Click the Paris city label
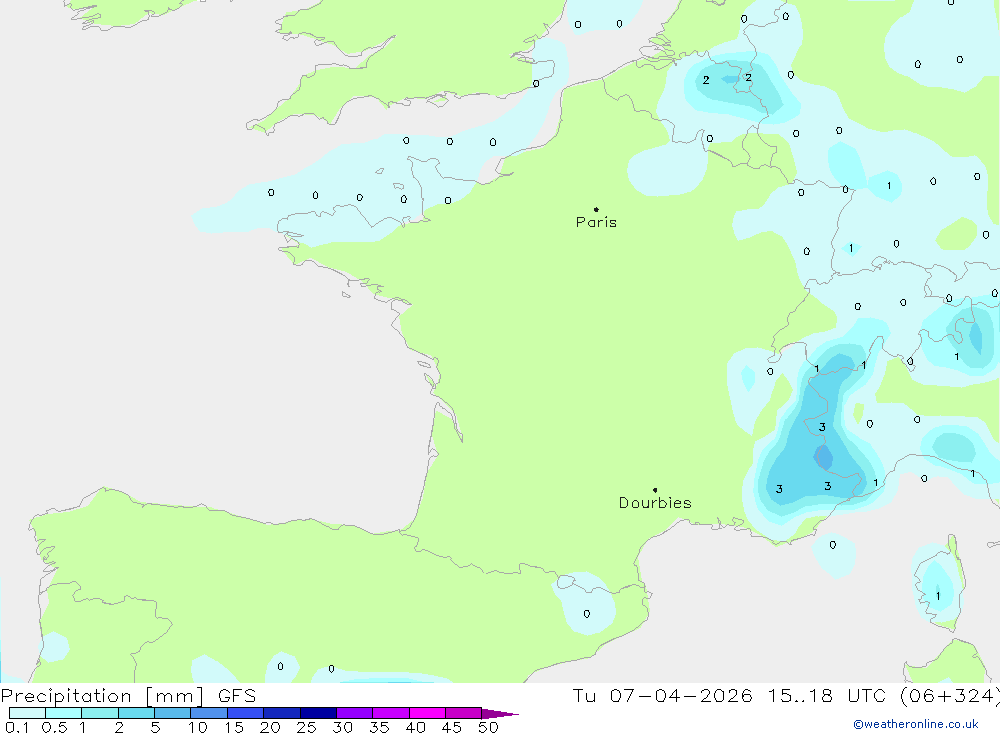 pyautogui.click(x=596, y=222)
